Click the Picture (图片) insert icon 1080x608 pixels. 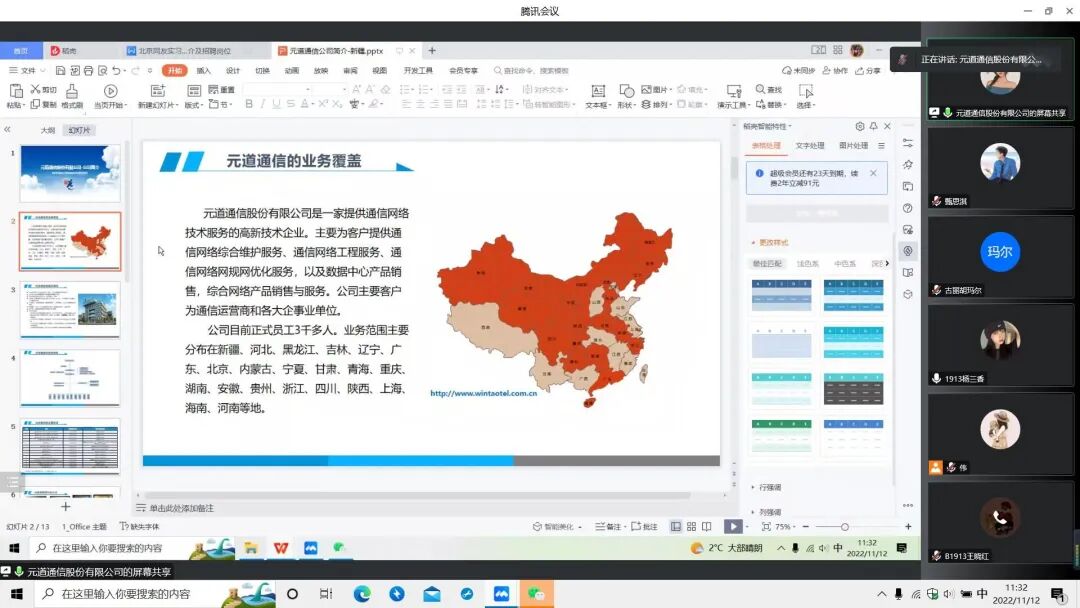tap(646, 90)
